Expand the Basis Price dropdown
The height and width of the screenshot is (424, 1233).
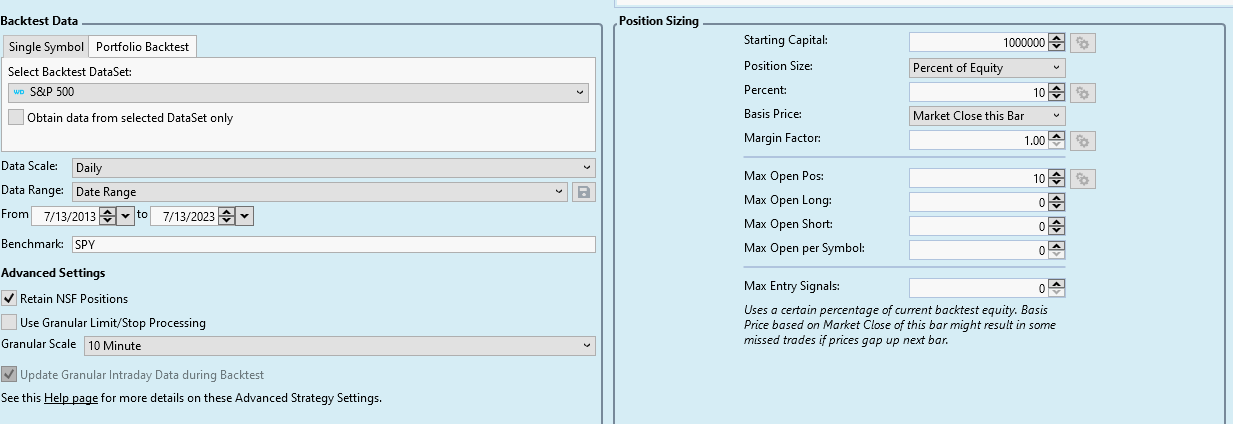tap(987, 116)
